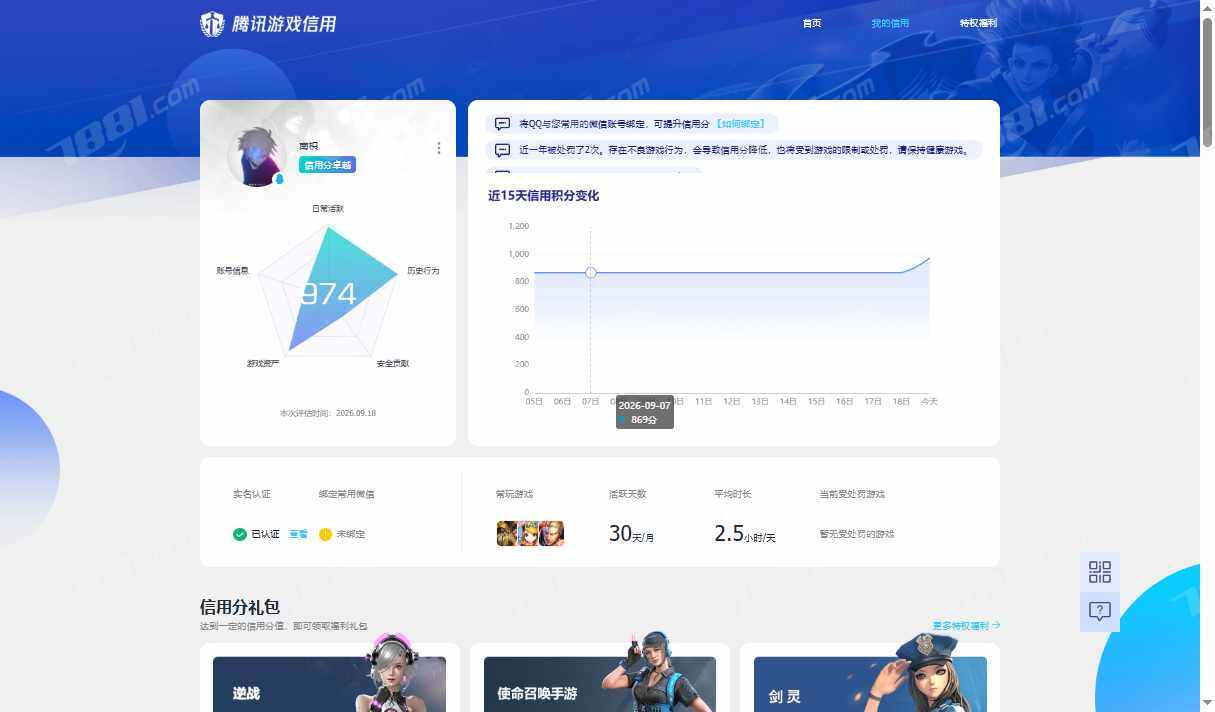
Task: Open the help question floating button
Action: [x=1100, y=612]
